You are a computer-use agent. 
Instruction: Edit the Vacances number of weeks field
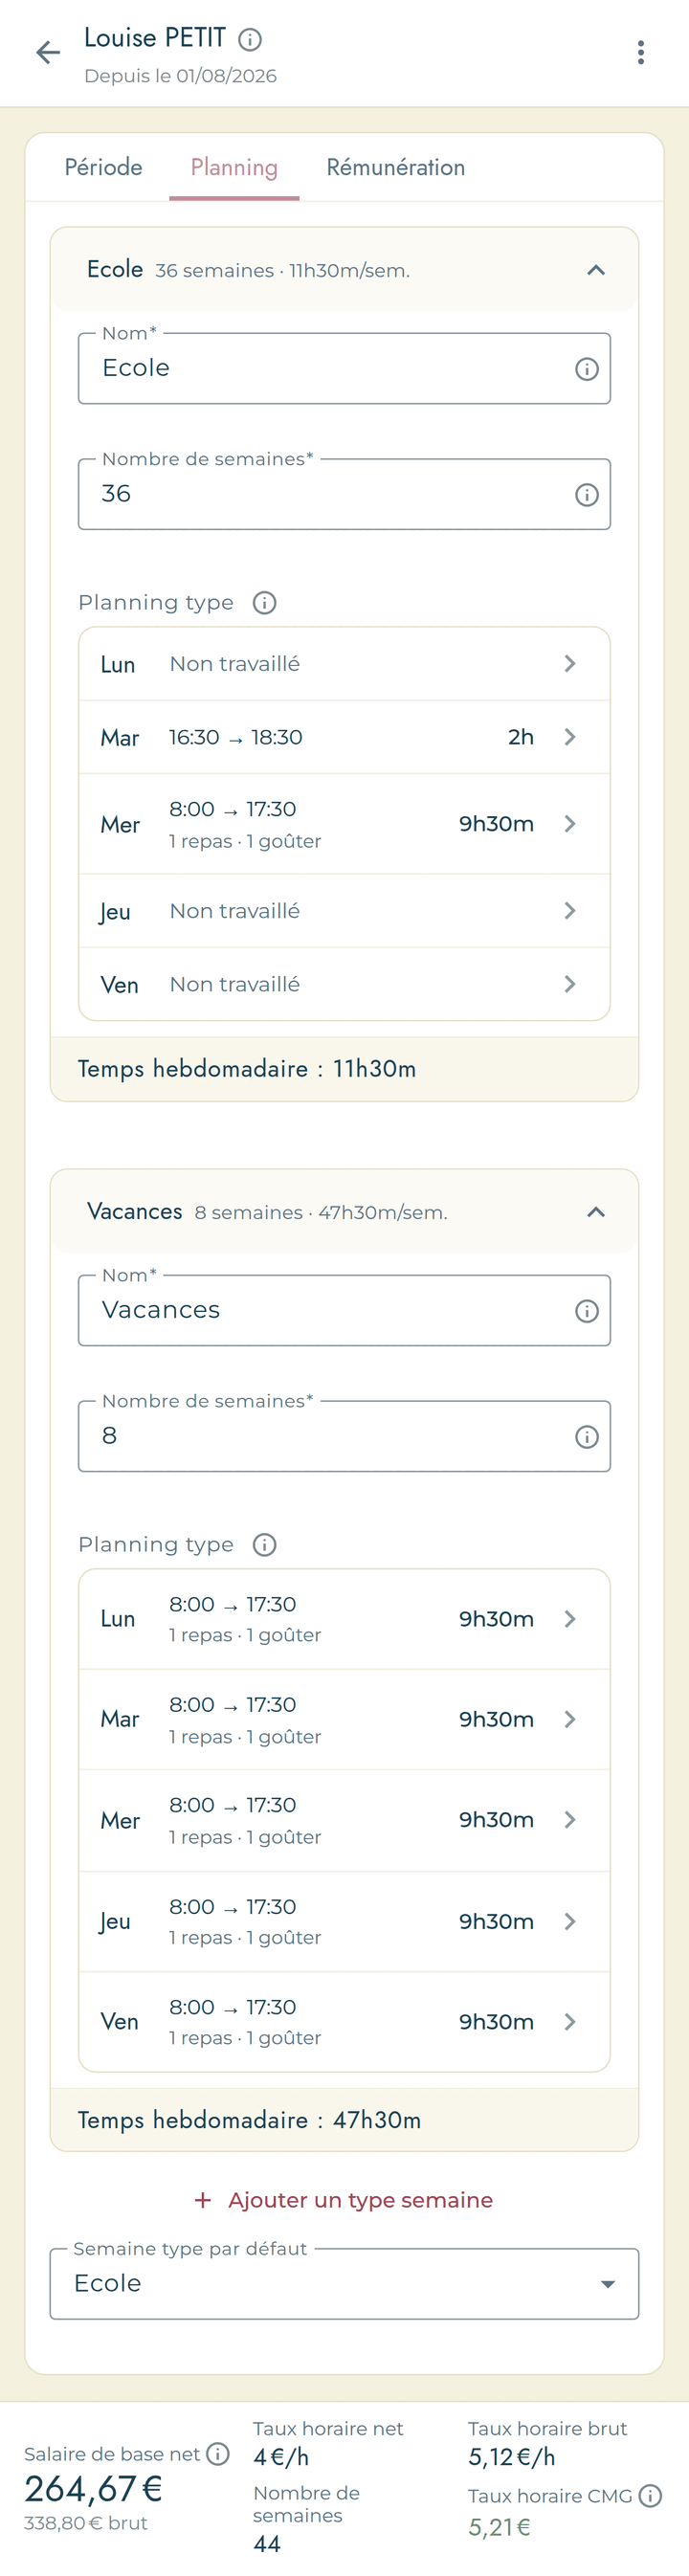[x=344, y=1436]
